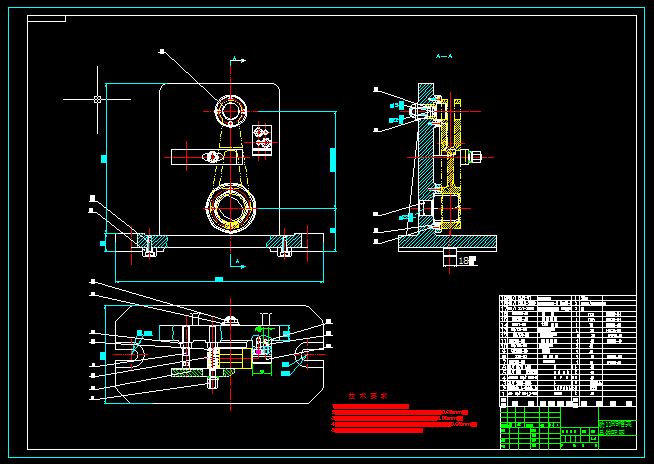Click the empty label box at frame corner
The height and width of the screenshot is (464, 654).
point(46,18)
